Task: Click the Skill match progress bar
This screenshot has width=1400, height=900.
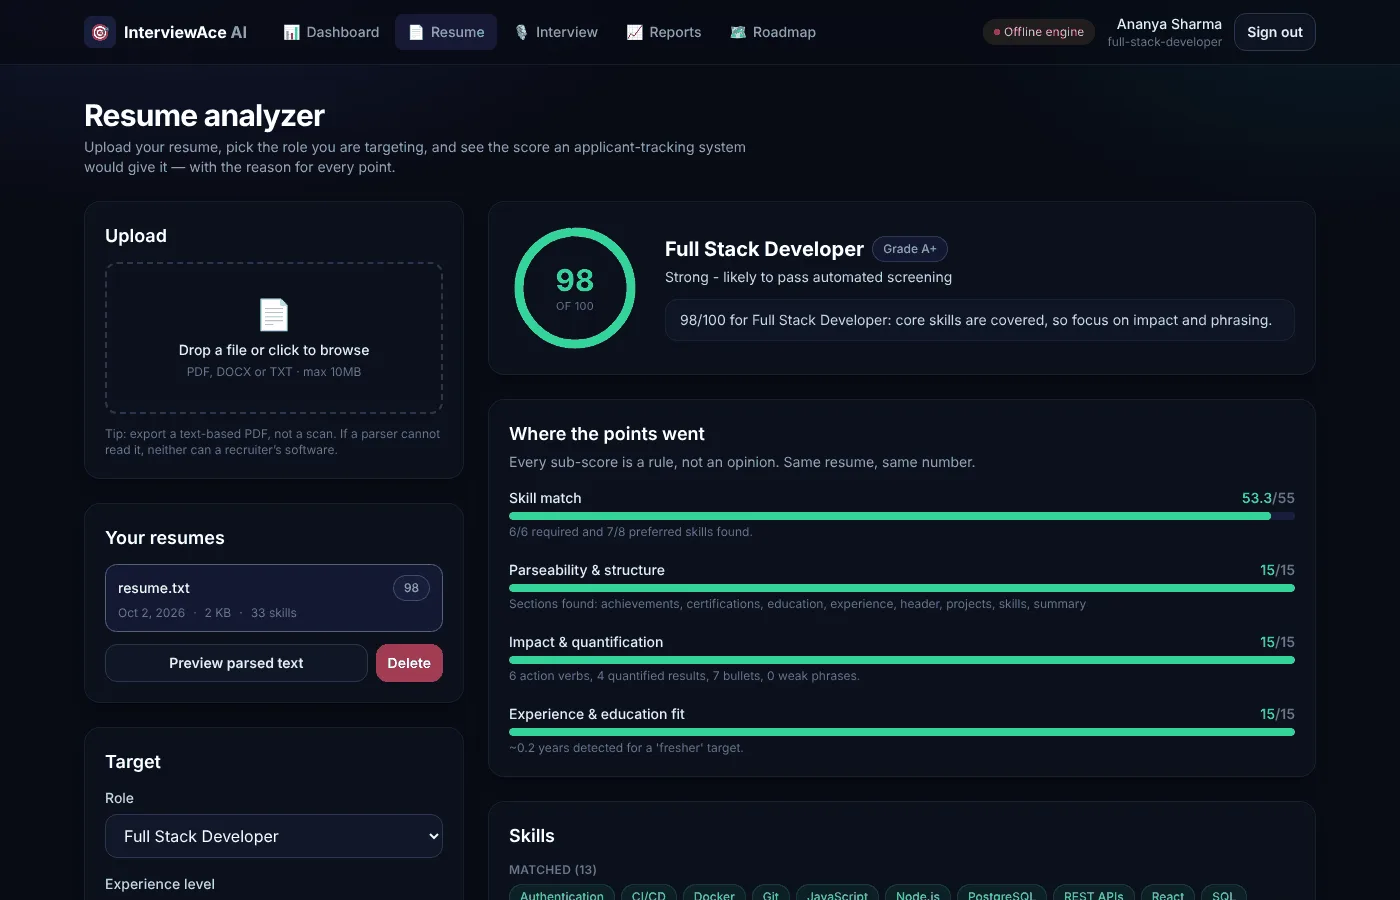Action: [x=902, y=516]
